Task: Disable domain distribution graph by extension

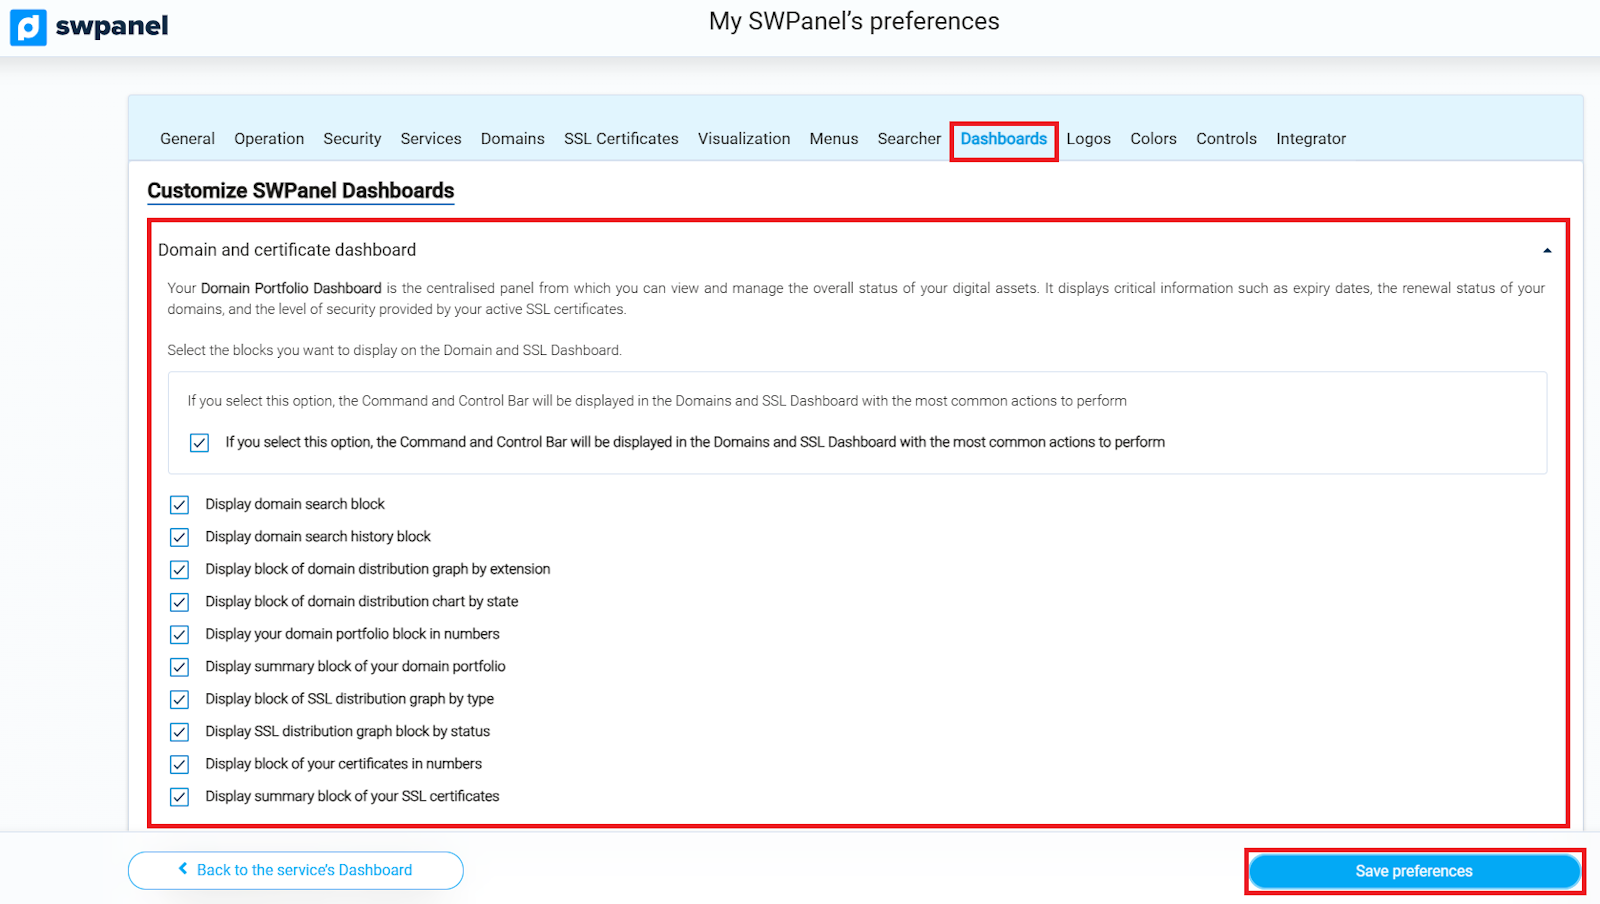Action: pyautogui.click(x=180, y=570)
